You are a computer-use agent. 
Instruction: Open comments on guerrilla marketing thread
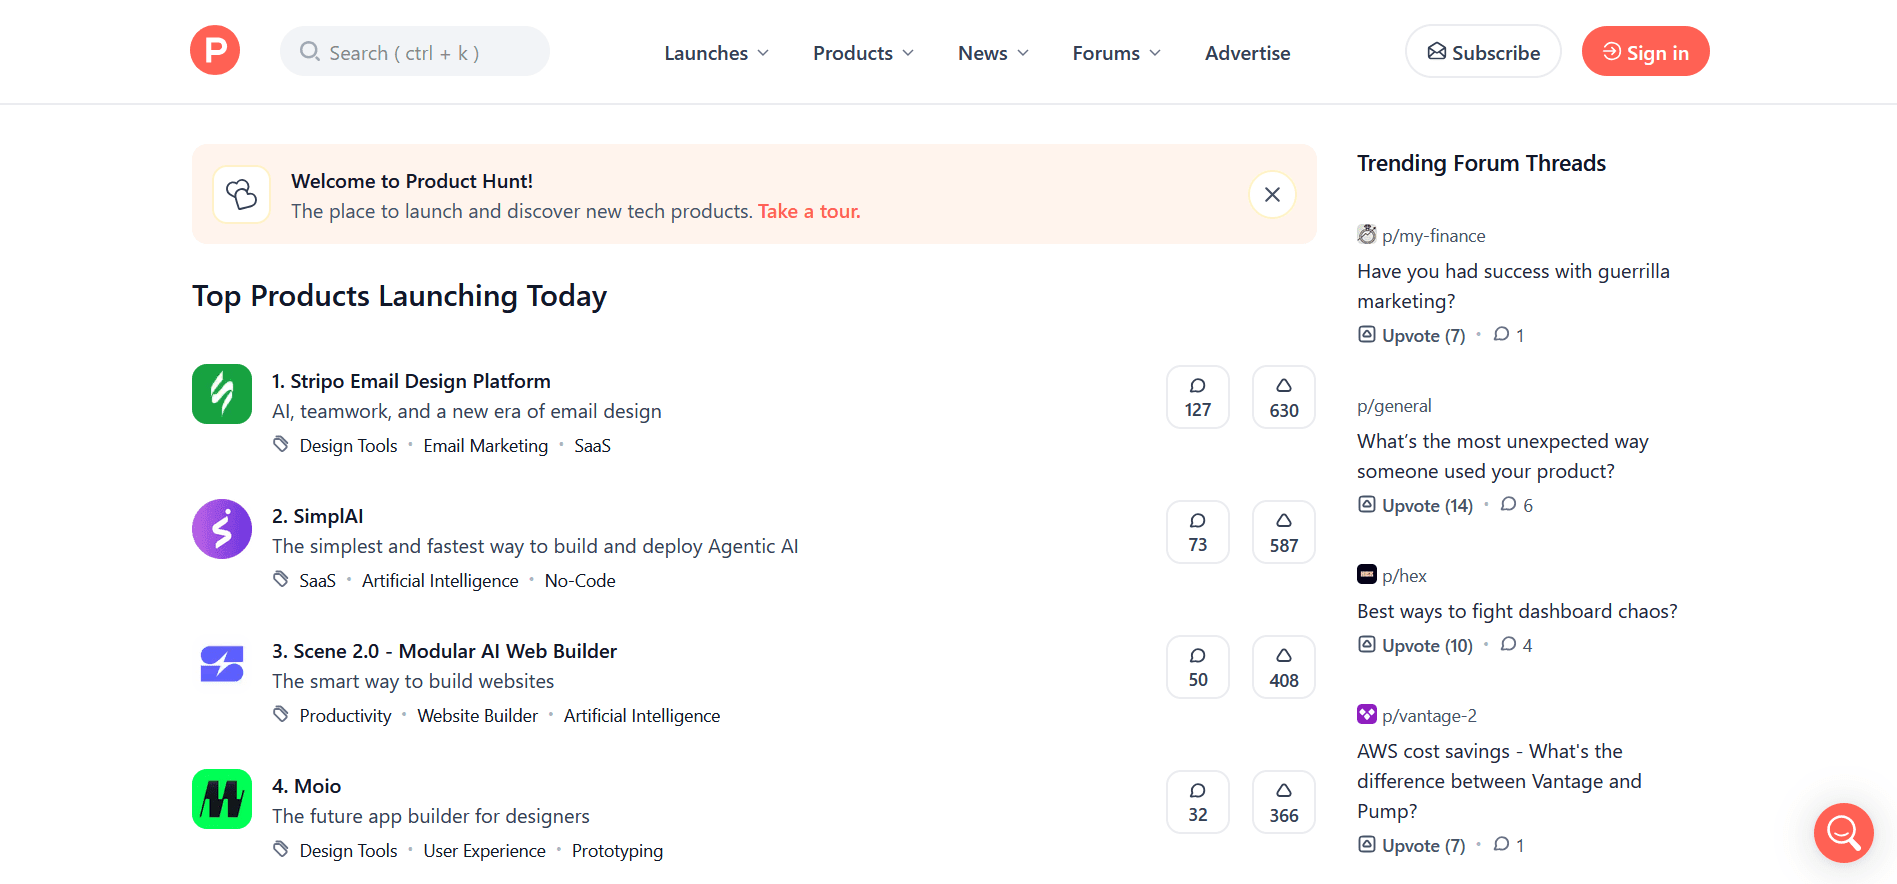pos(1509,336)
